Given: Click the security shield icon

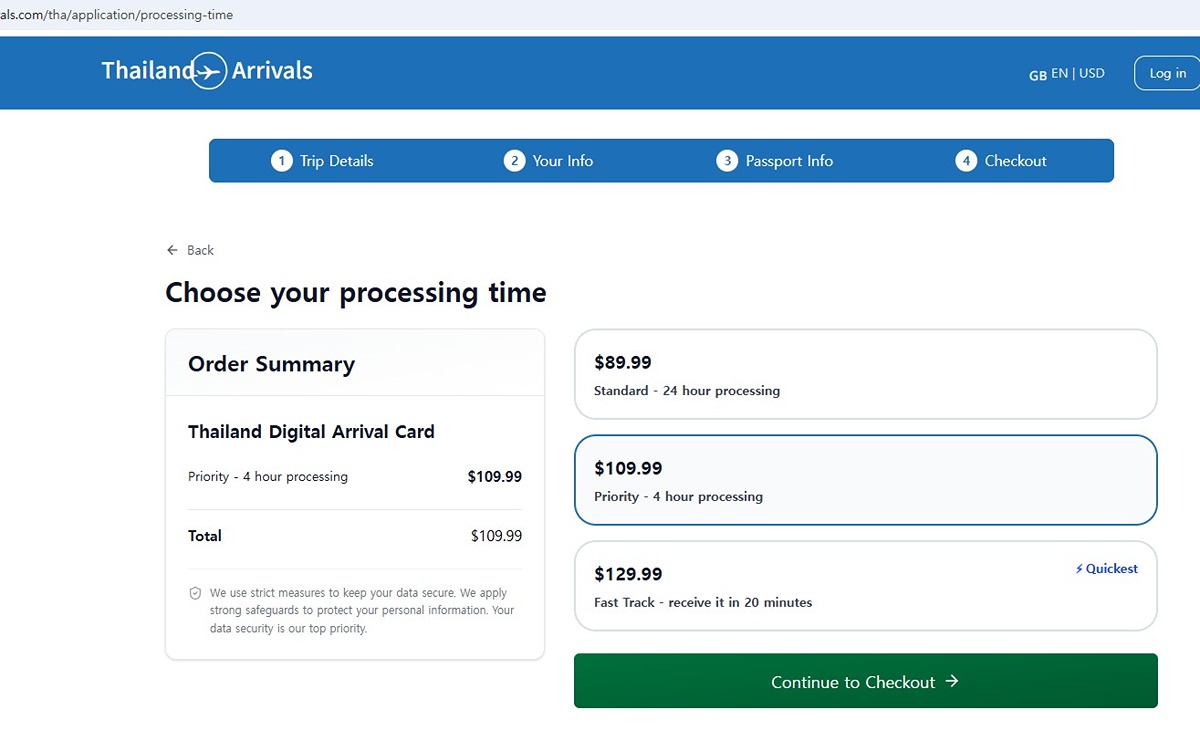Looking at the screenshot, I should click(x=196, y=593).
